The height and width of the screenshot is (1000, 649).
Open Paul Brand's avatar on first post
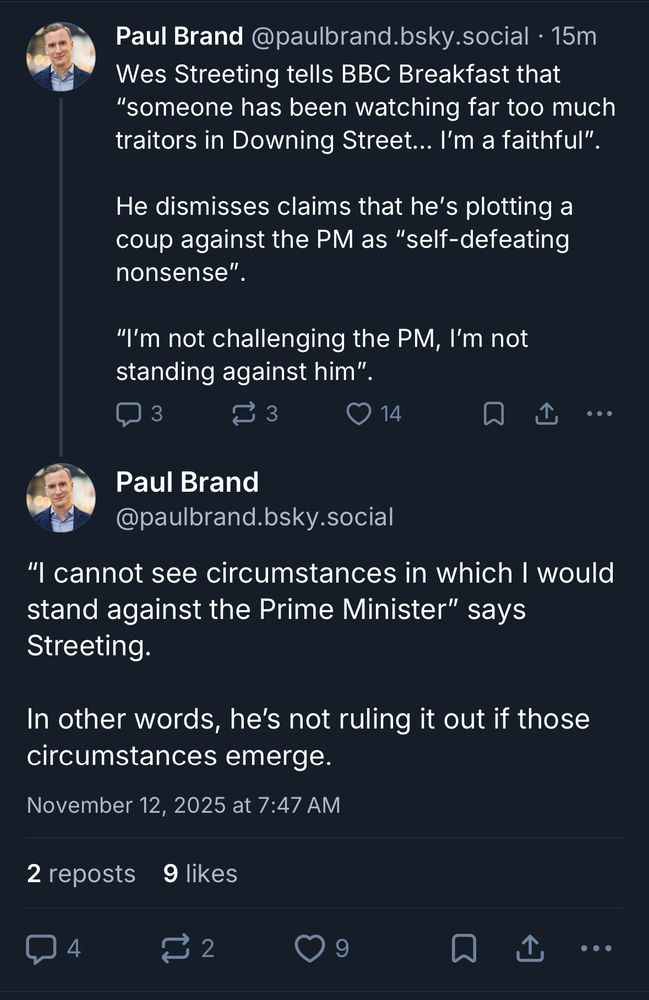coord(61,57)
